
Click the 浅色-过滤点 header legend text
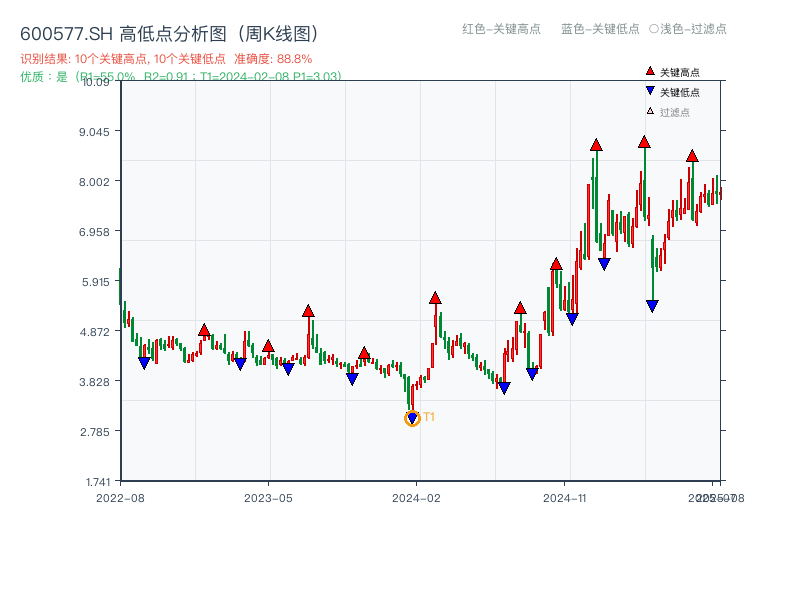(693, 29)
